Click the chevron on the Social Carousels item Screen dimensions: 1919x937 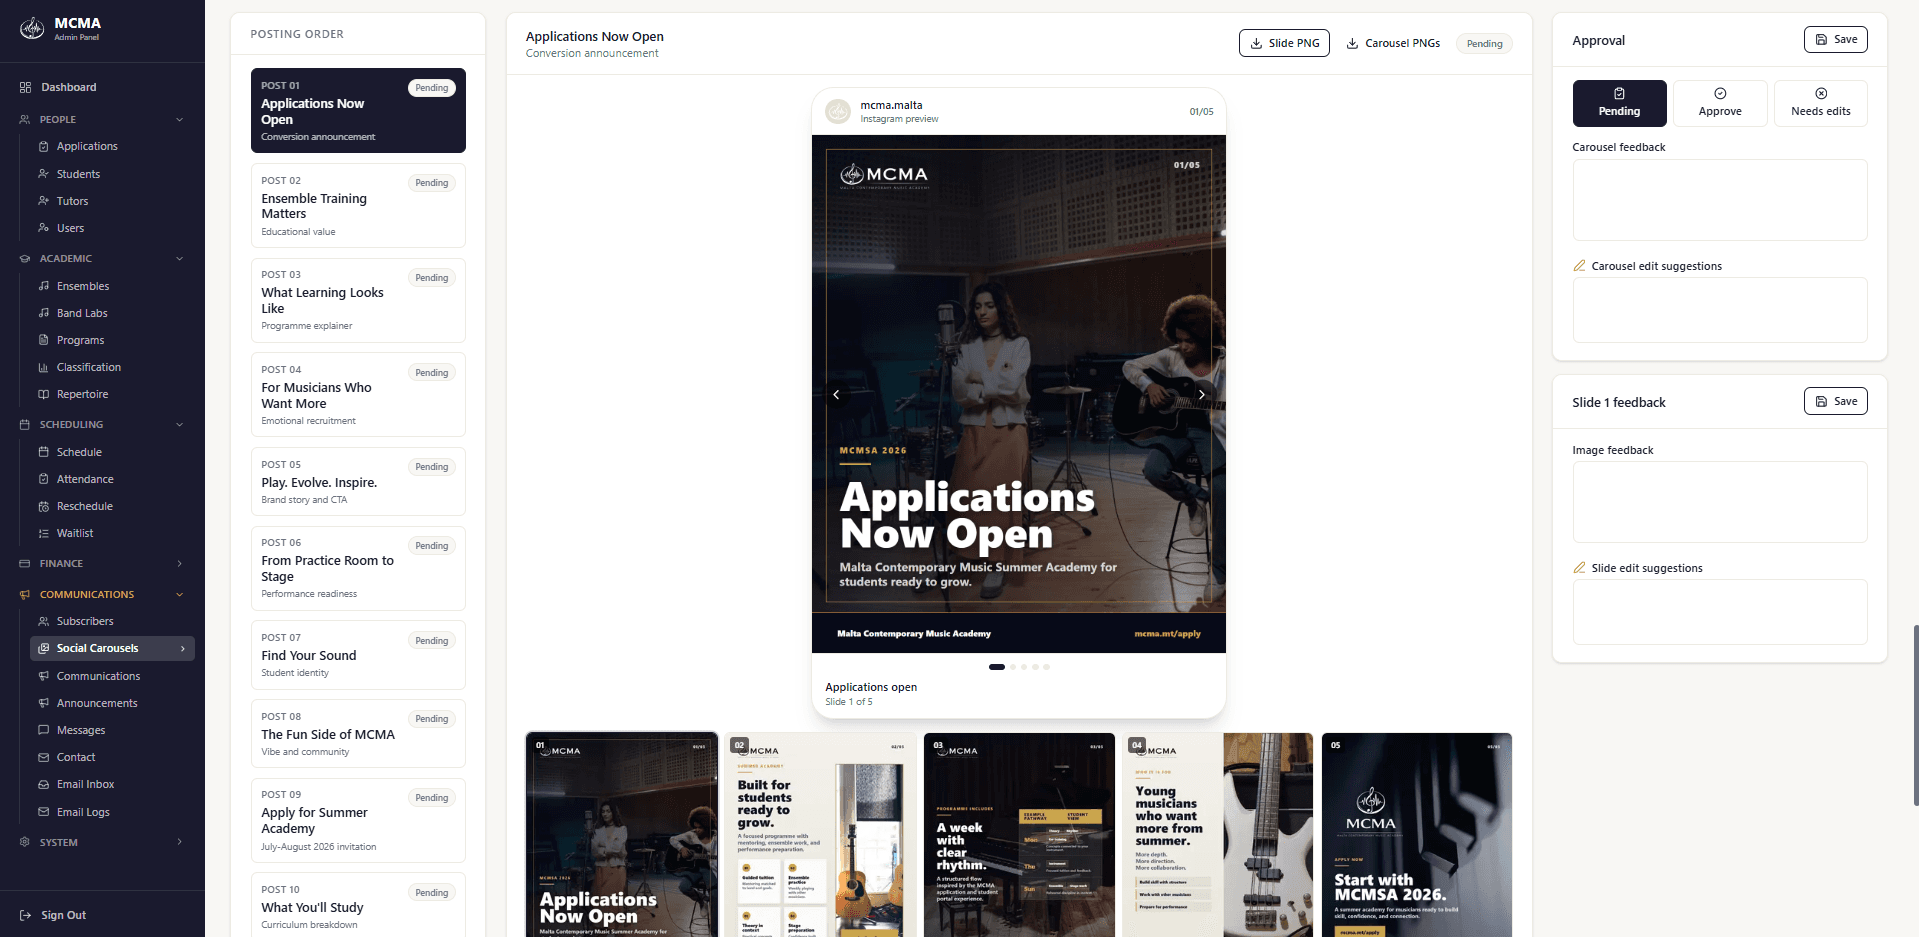pyautogui.click(x=183, y=648)
